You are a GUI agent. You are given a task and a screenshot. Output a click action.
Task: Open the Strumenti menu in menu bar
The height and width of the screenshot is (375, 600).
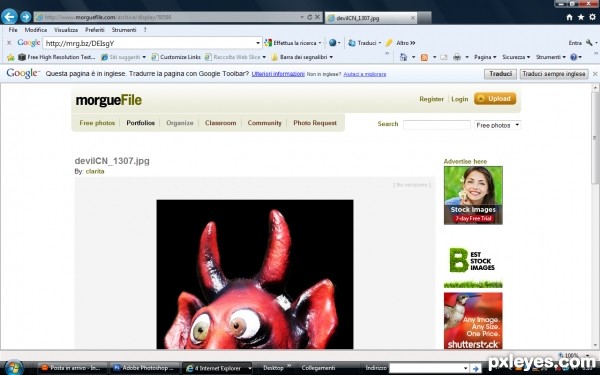tap(124, 29)
